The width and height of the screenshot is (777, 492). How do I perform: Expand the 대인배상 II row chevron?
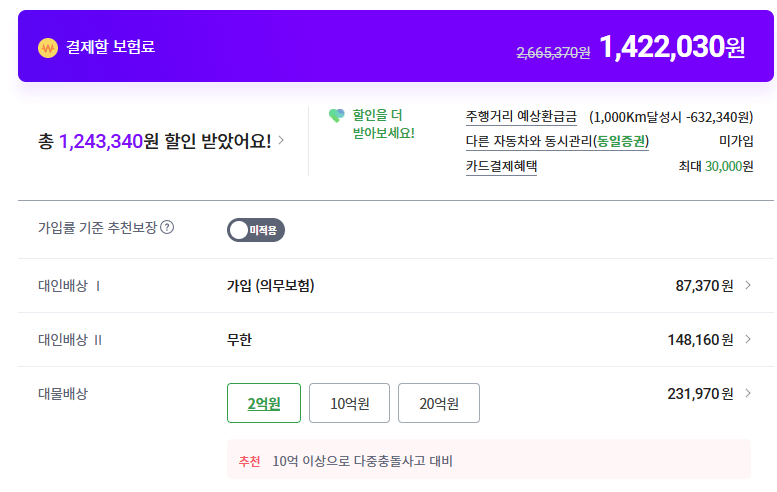click(x=748, y=340)
